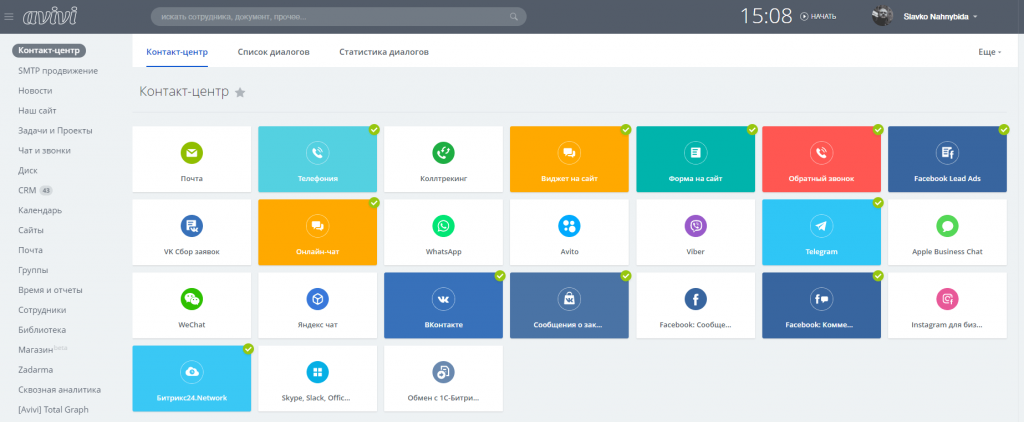The image size is (1024, 422).
Task: Expand the Slavko Nahnybida user menu
Action: 940,16
